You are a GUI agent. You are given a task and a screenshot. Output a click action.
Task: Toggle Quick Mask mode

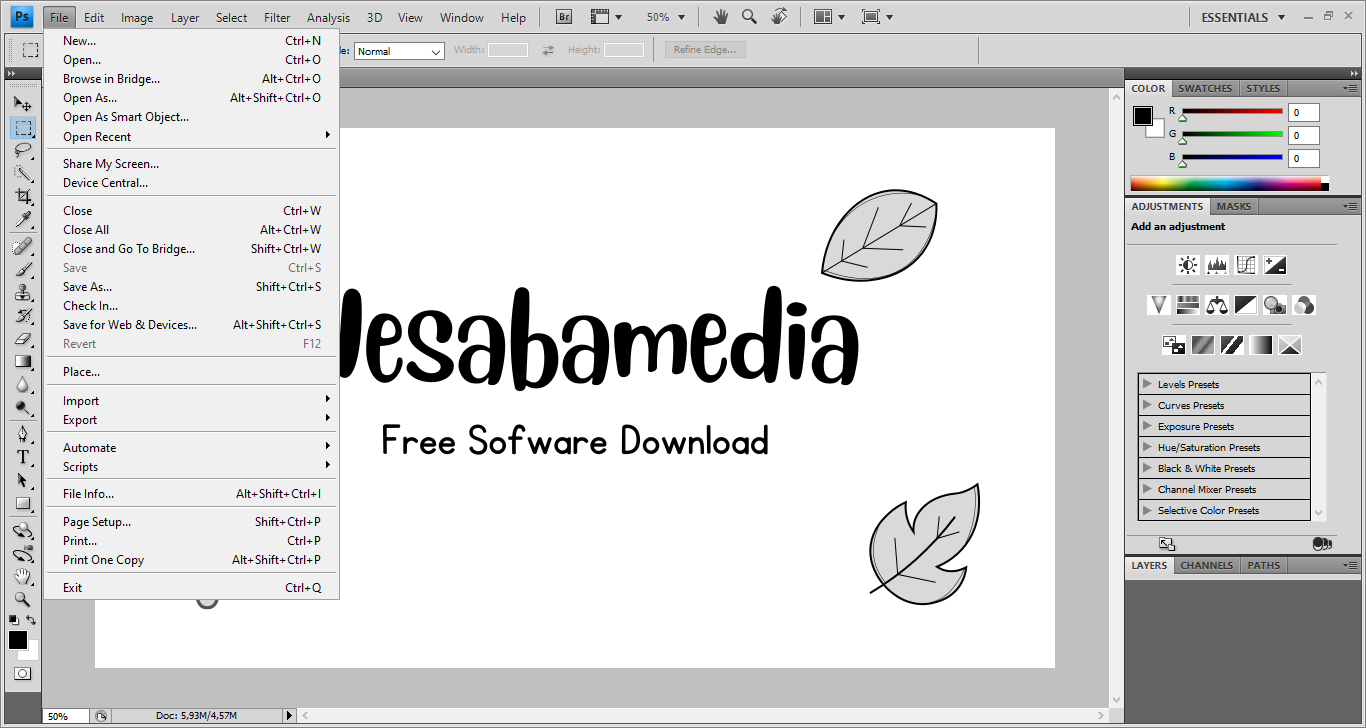click(x=22, y=674)
